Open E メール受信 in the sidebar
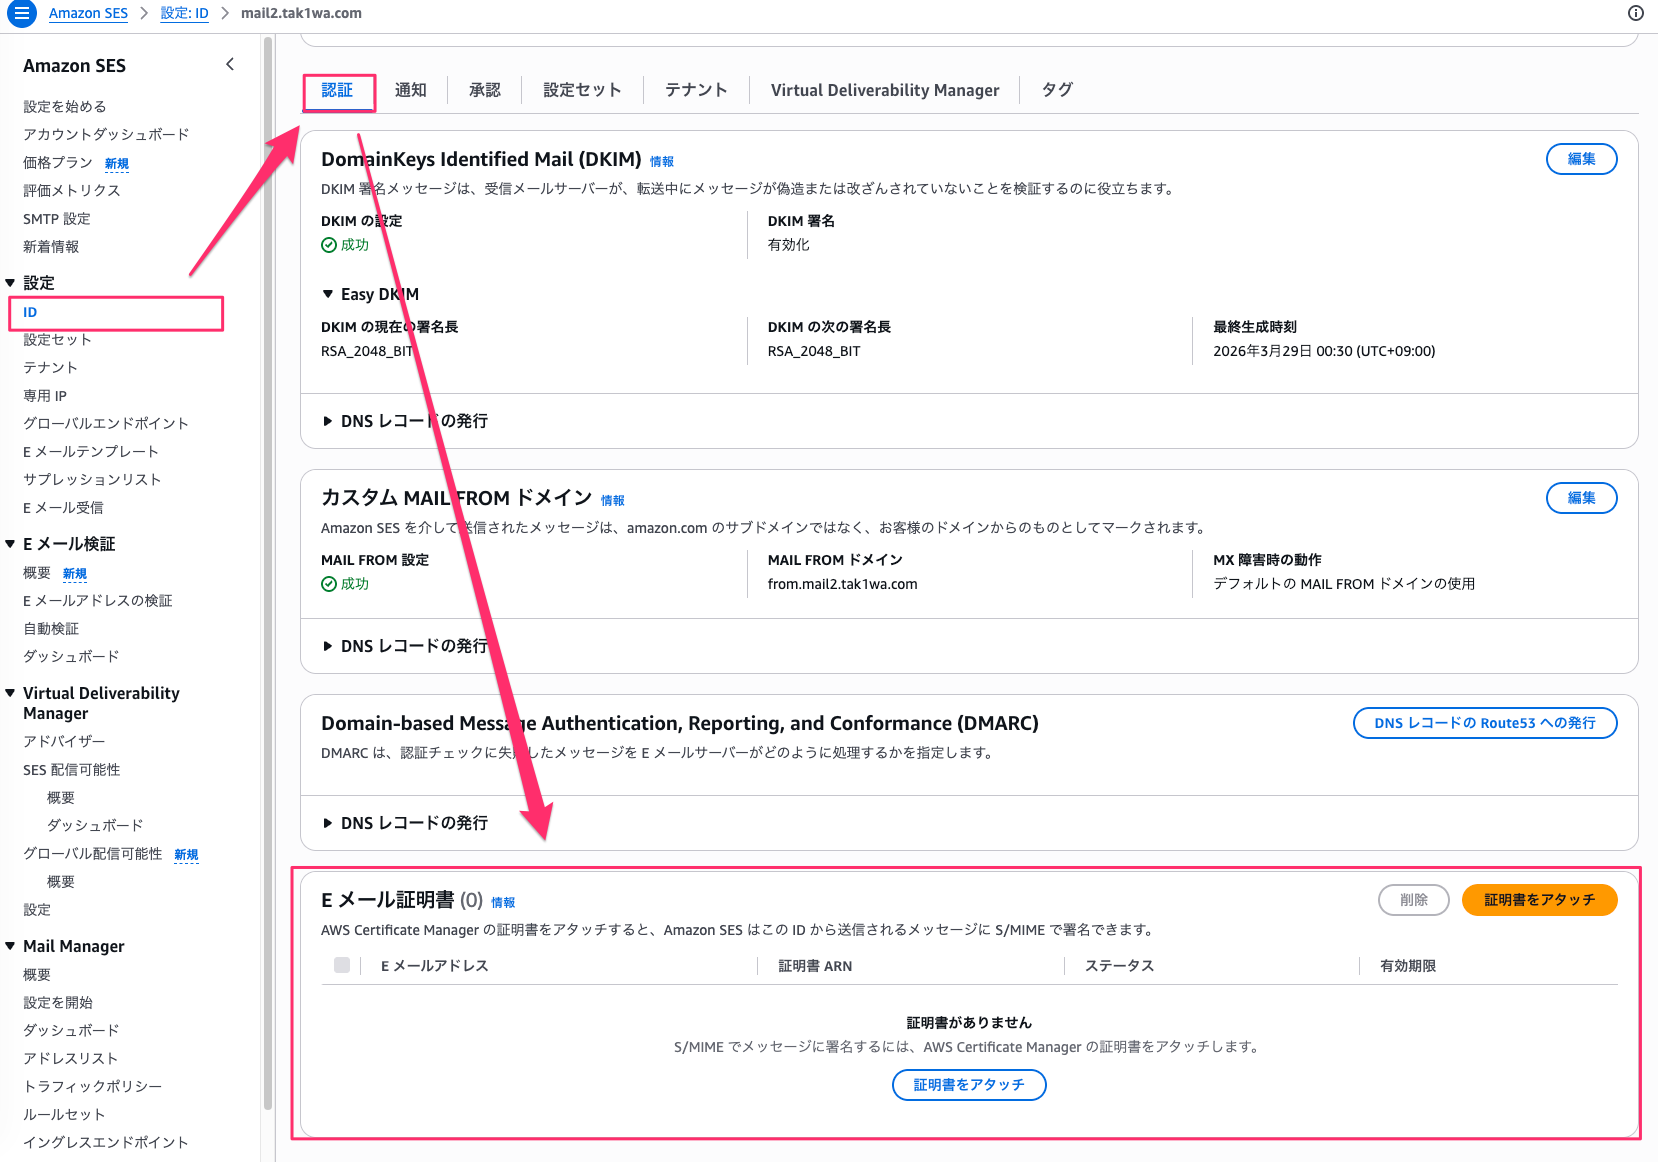The width and height of the screenshot is (1658, 1162). (x=63, y=507)
